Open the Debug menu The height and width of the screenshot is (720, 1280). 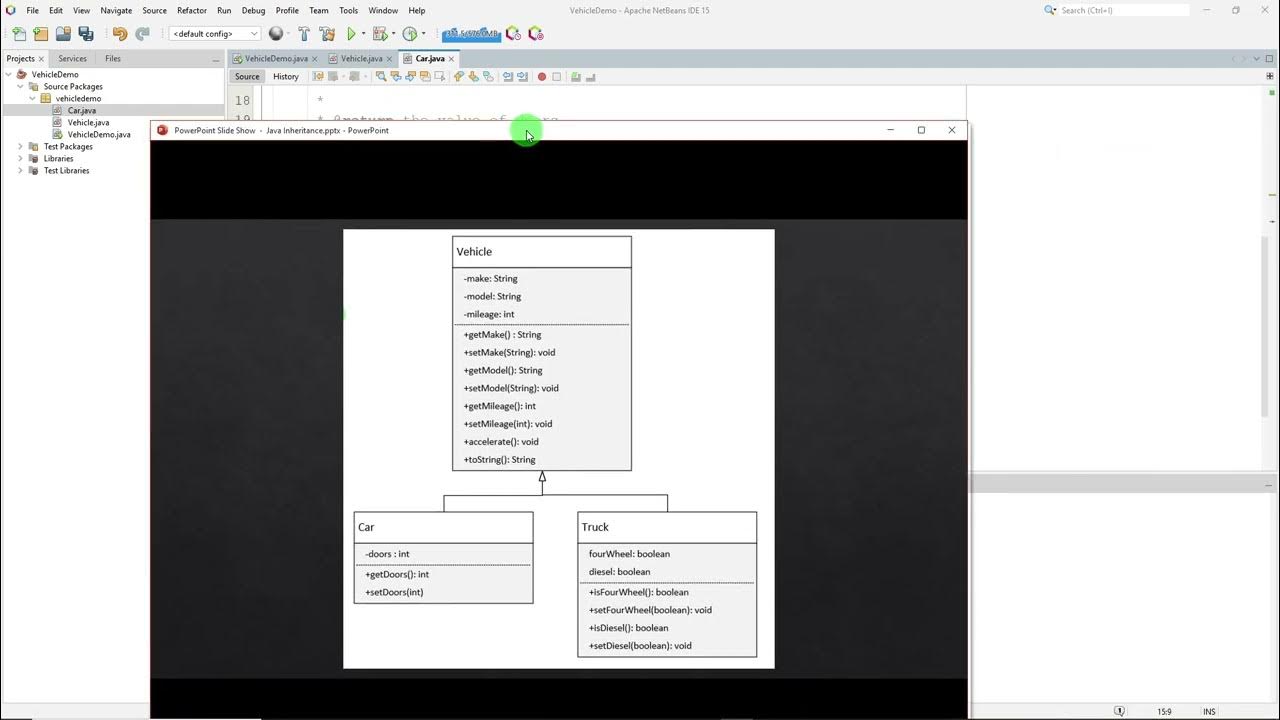253,10
